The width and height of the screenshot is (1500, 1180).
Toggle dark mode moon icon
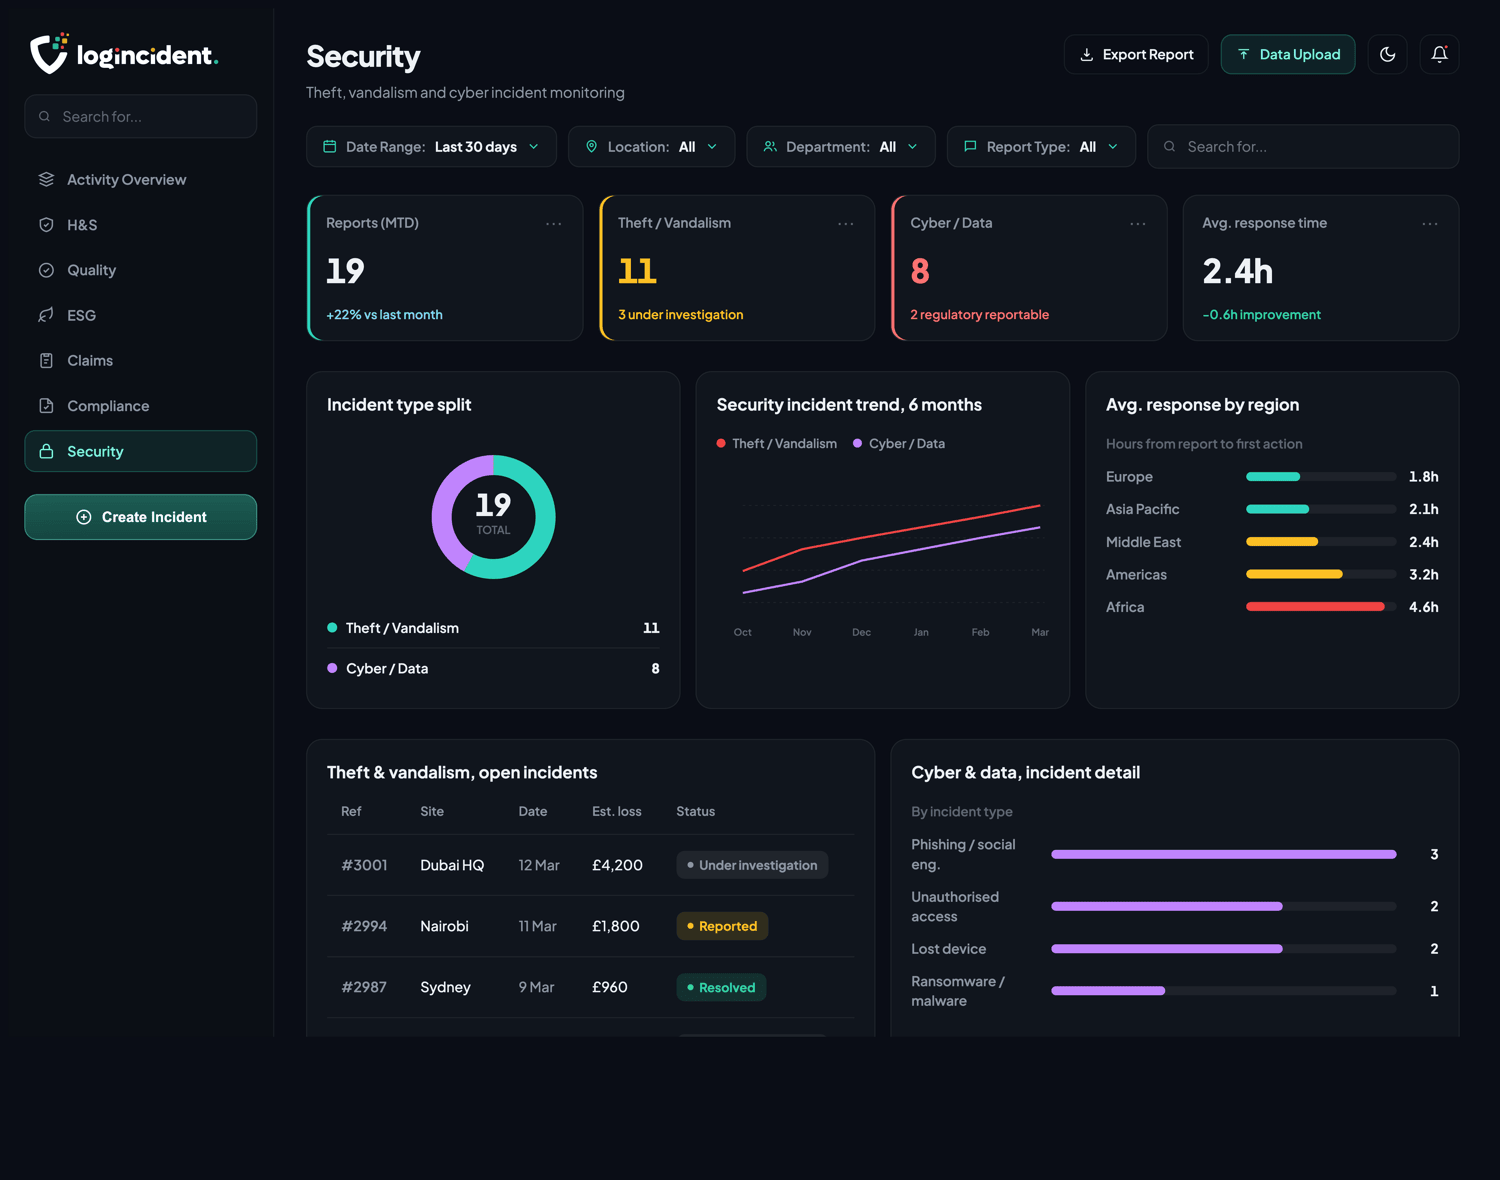[1387, 54]
